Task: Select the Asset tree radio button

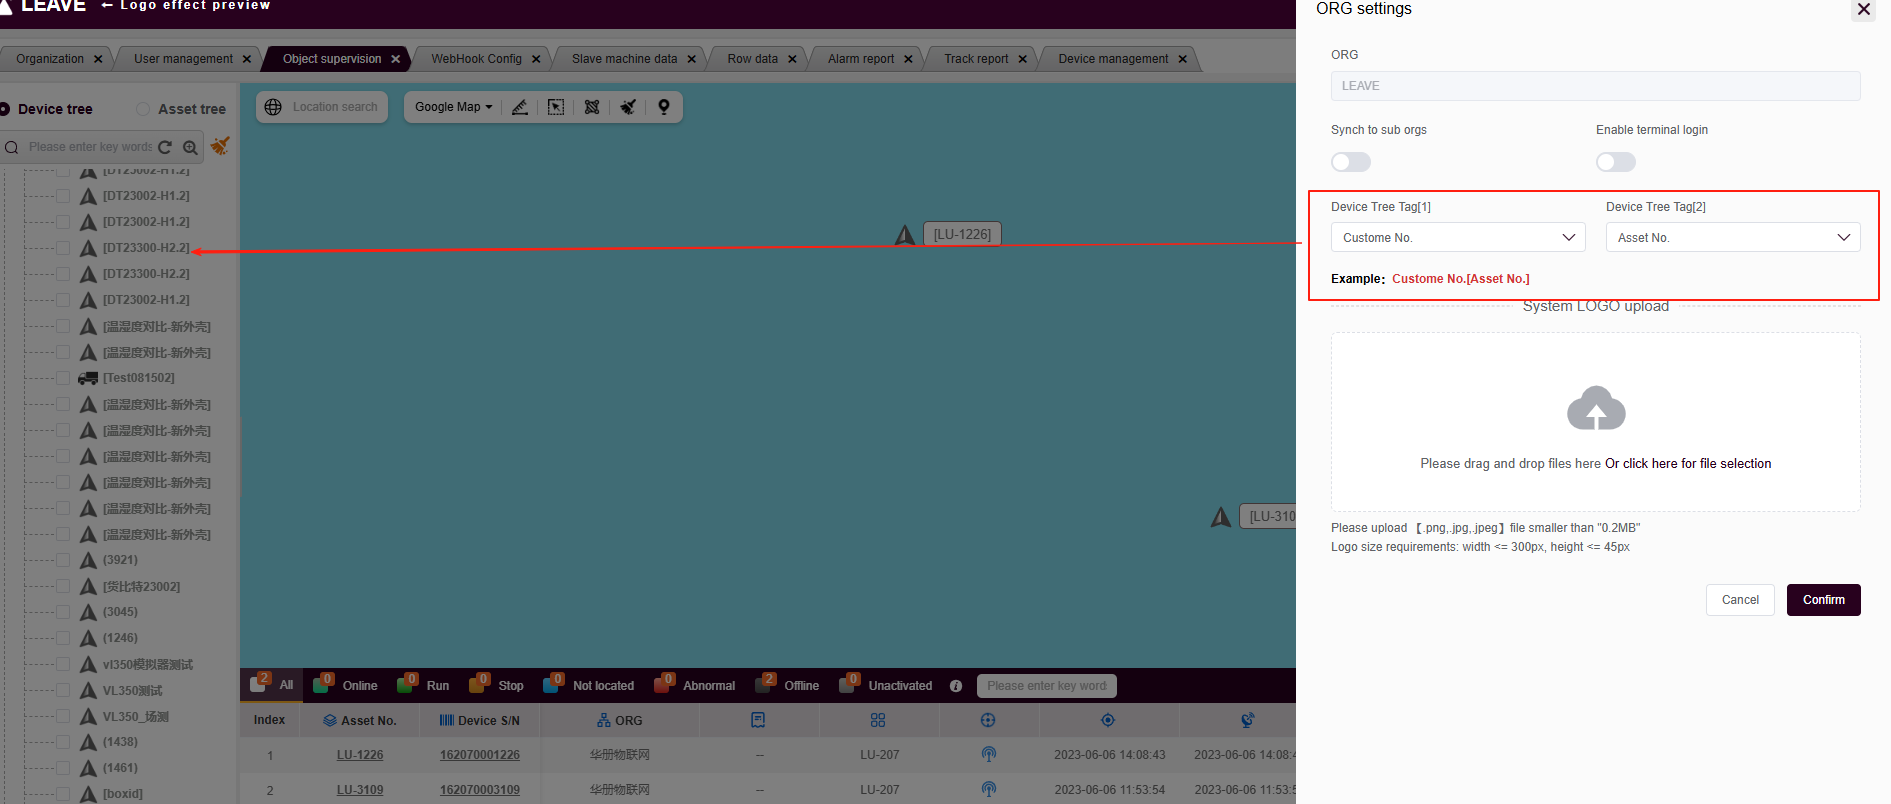Action: (143, 109)
